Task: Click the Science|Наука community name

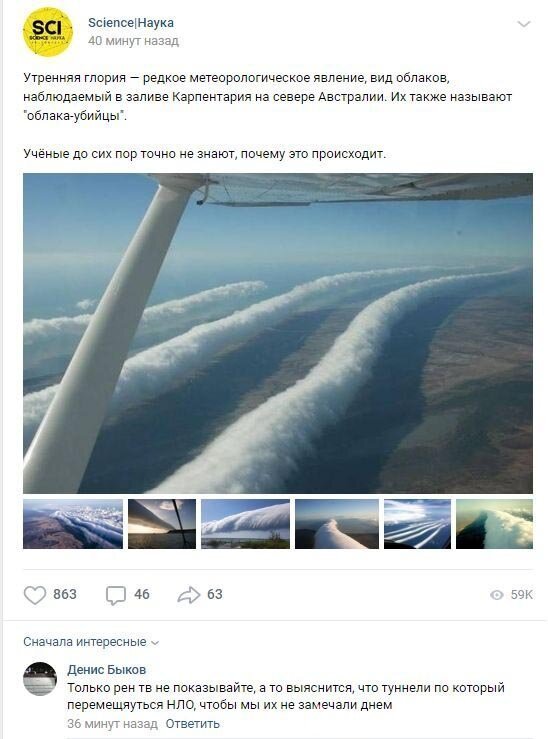Action: click(x=131, y=23)
